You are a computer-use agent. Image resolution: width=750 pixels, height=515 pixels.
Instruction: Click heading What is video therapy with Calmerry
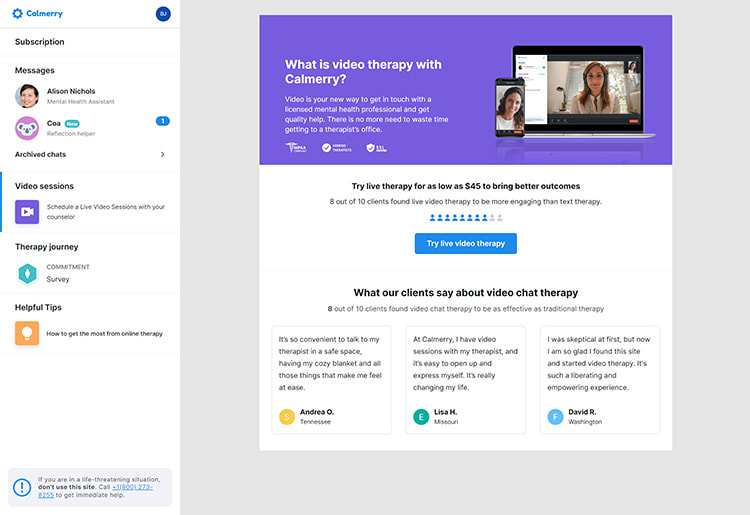364,72
